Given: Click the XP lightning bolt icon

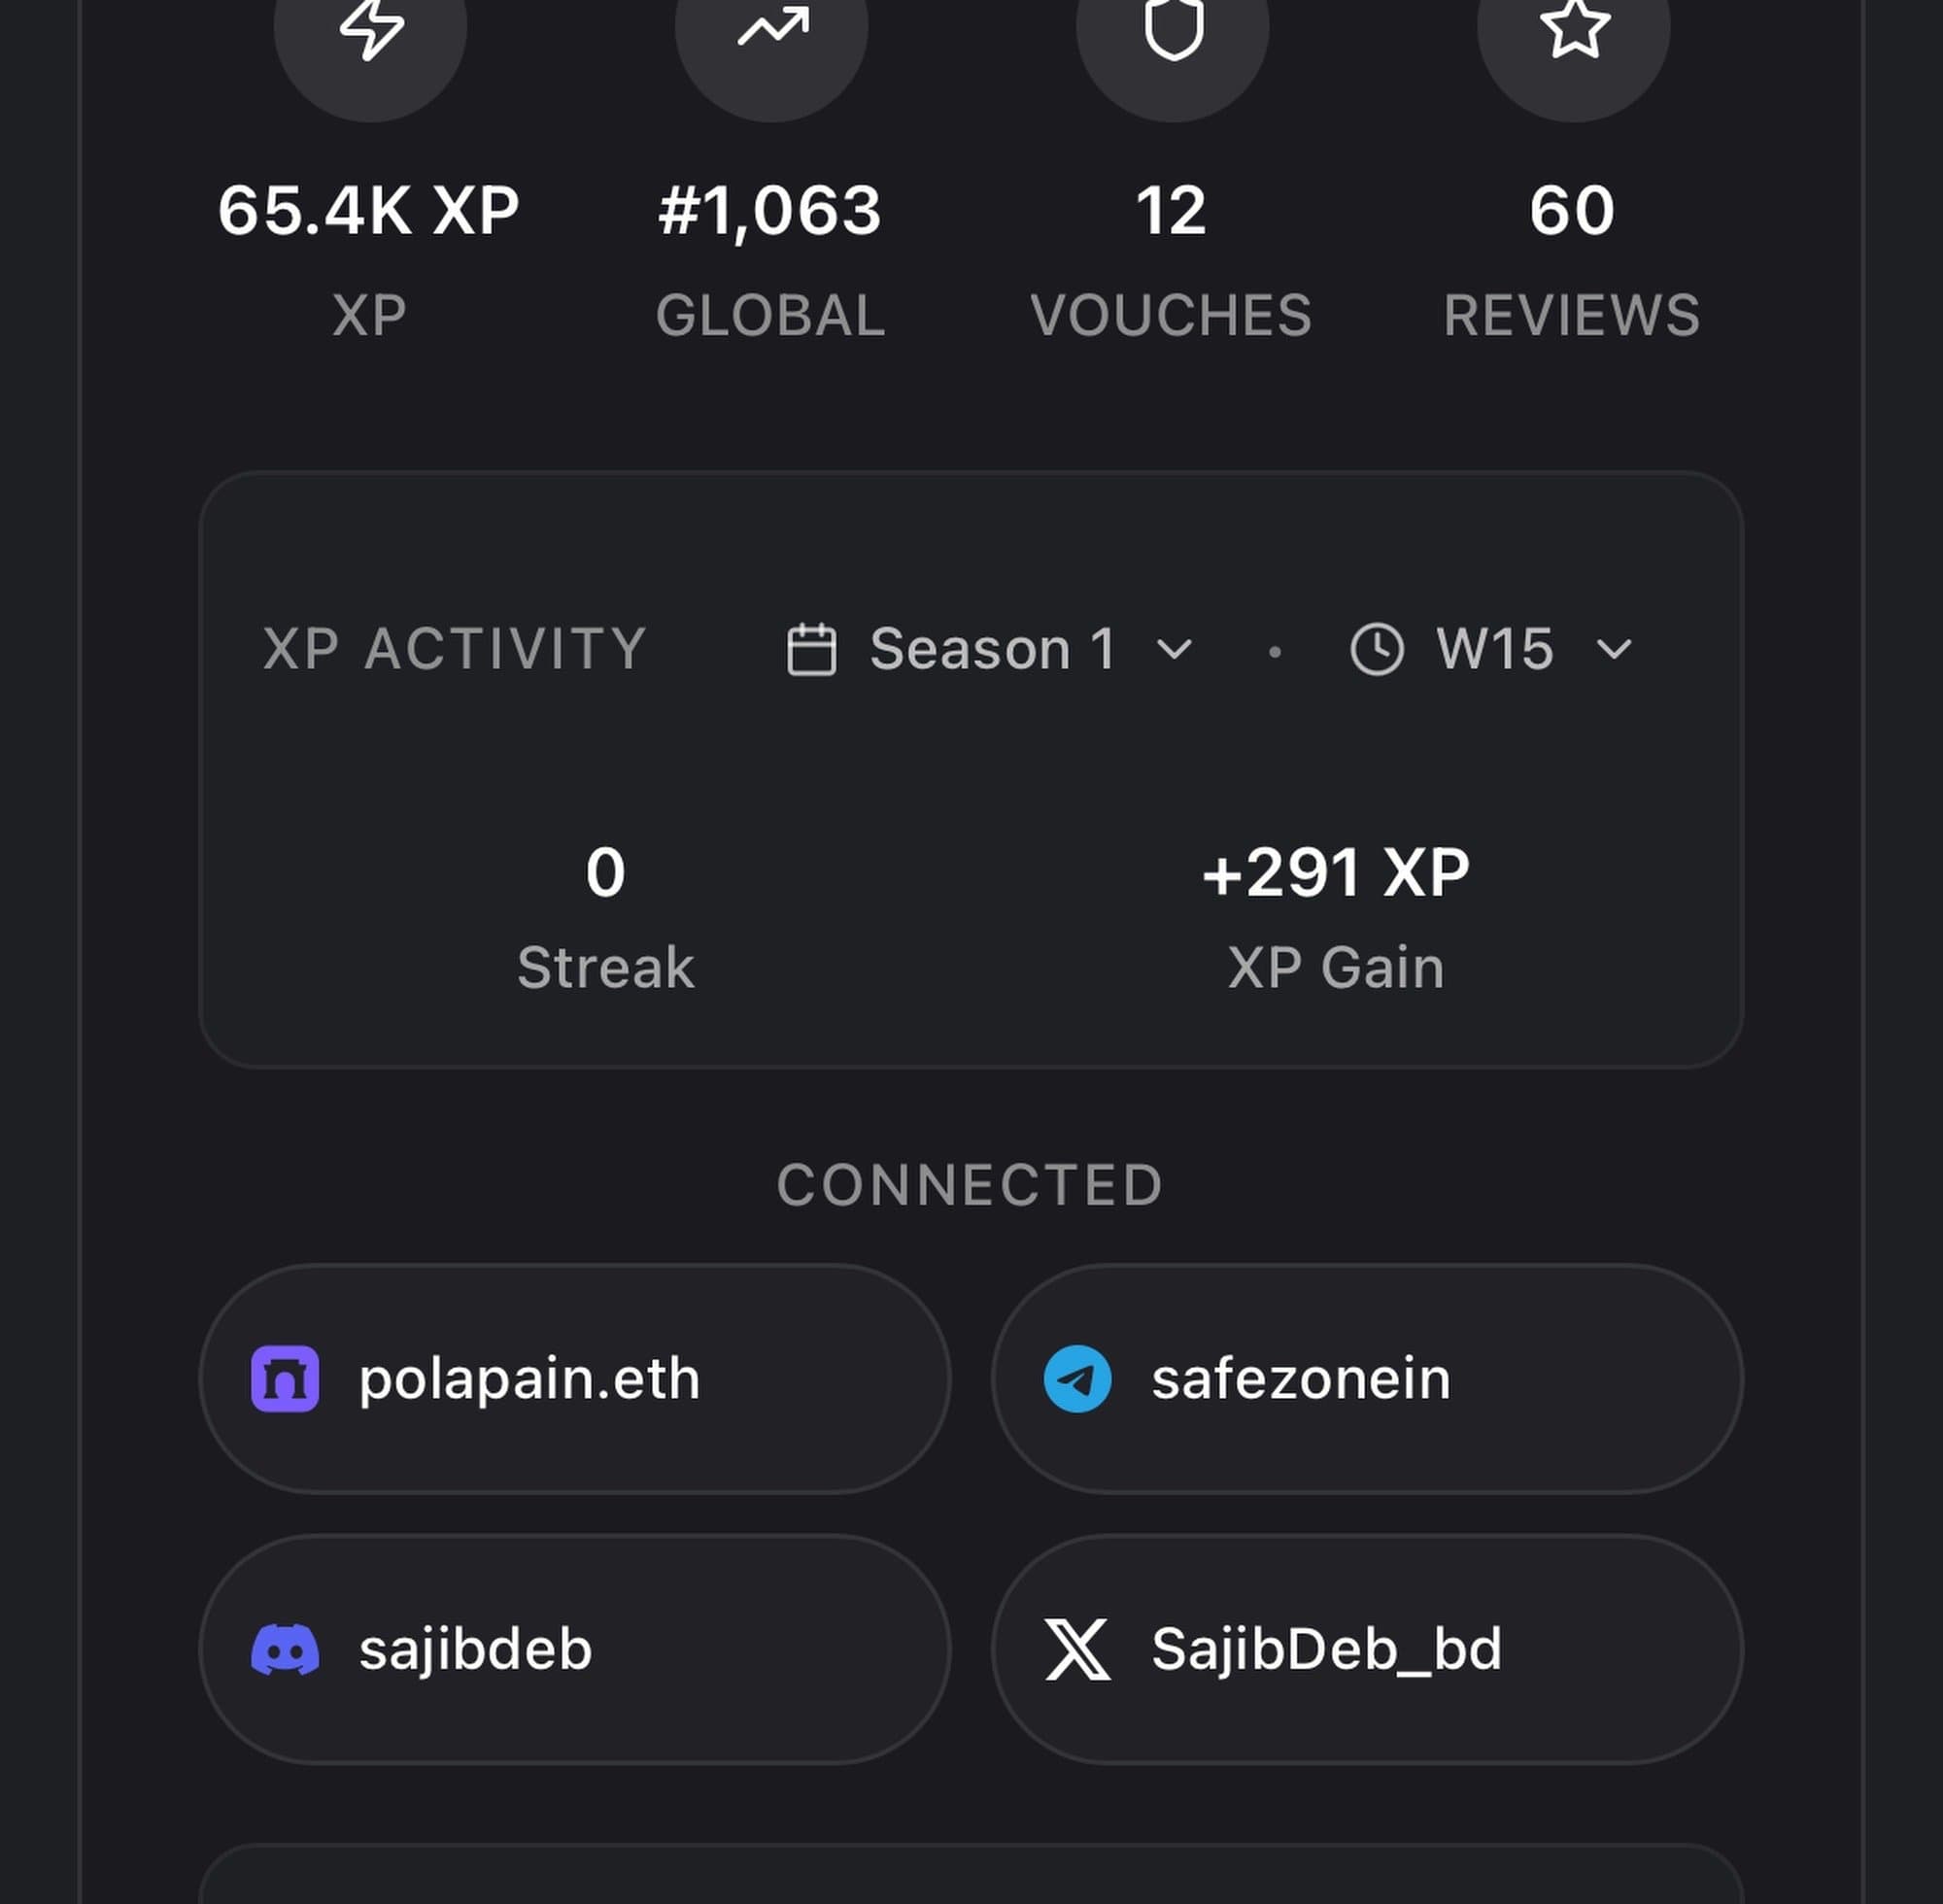Looking at the screenshot, I should pos(371,28).
